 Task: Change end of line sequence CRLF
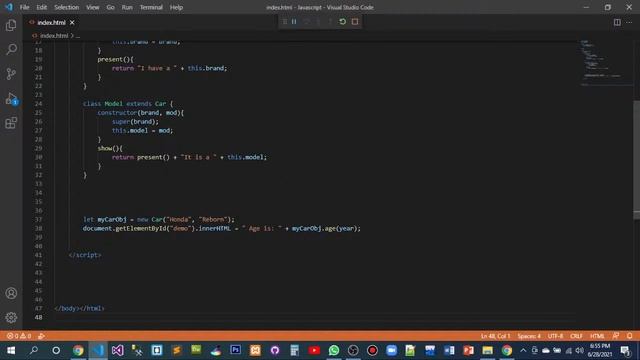(x=576, y=336)
